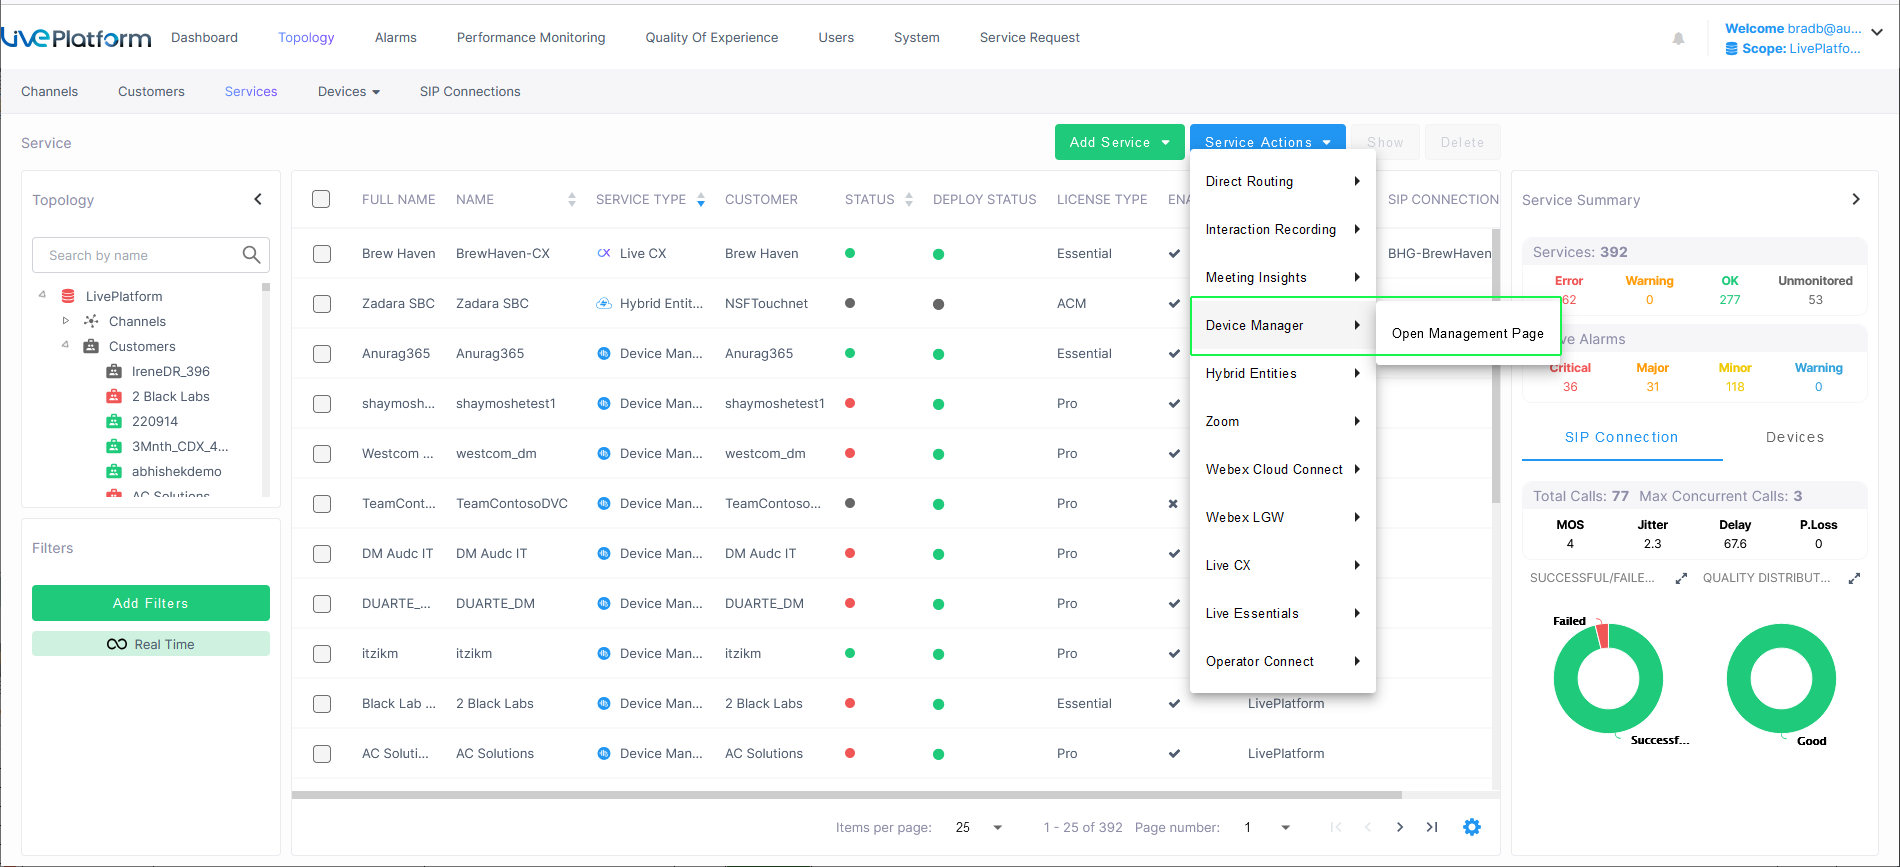
Task: Click the Add Filters button
Action: click(x=151, y=603)
